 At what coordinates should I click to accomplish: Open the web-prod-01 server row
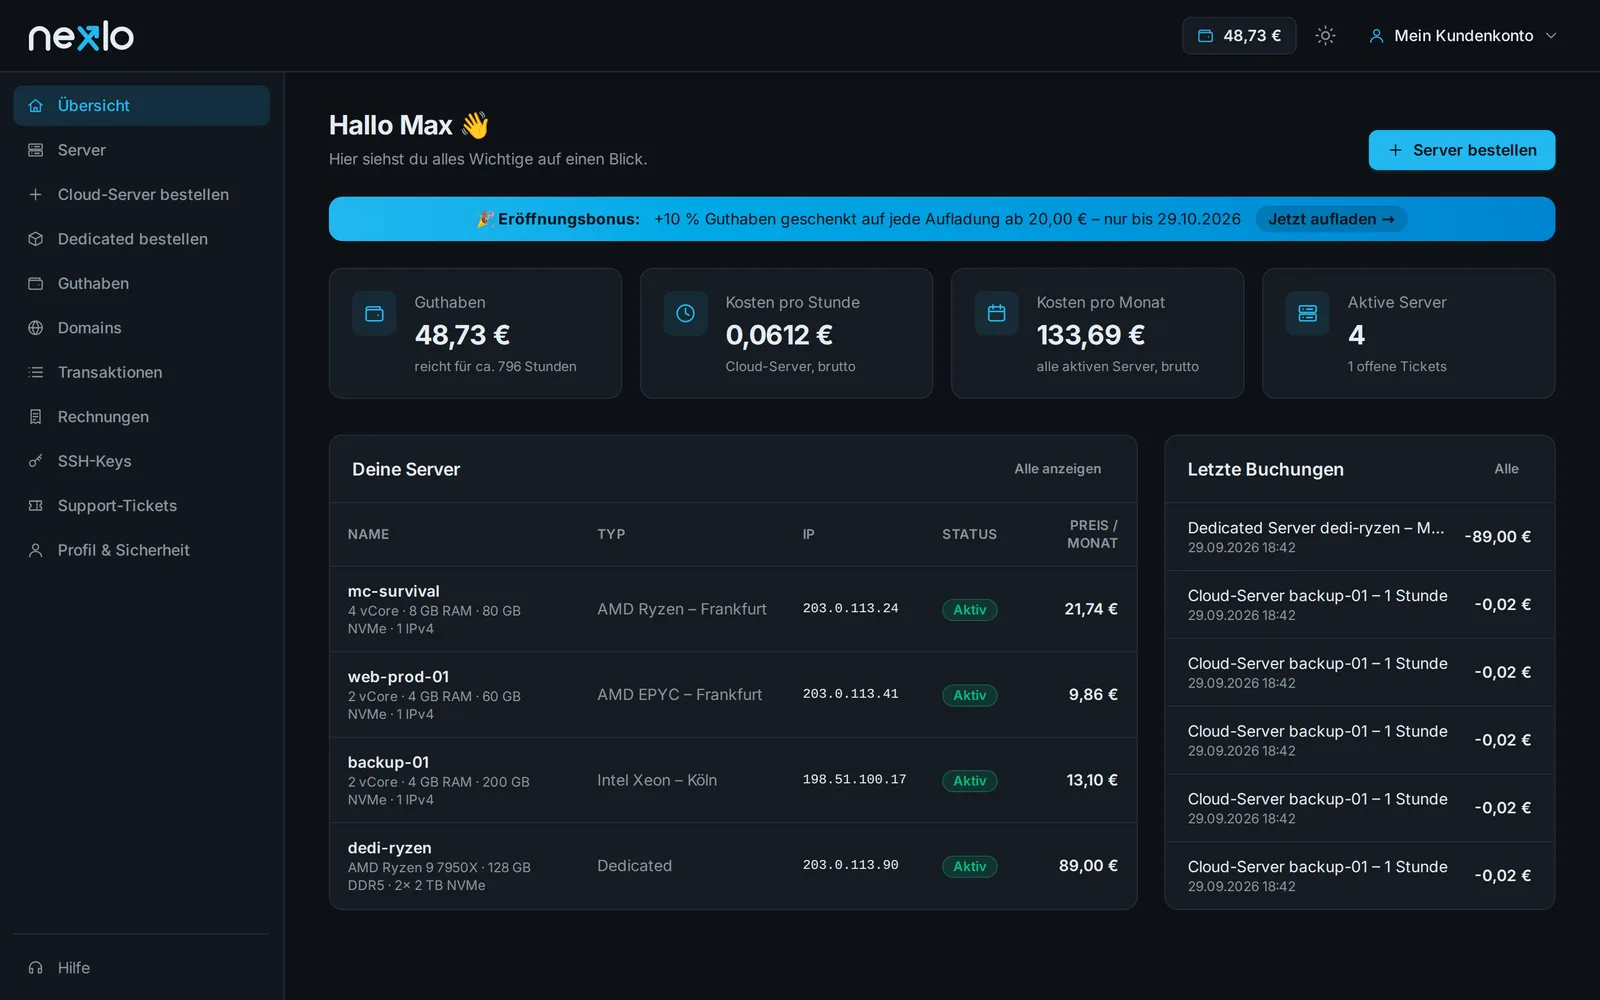(x=733, y=695)
